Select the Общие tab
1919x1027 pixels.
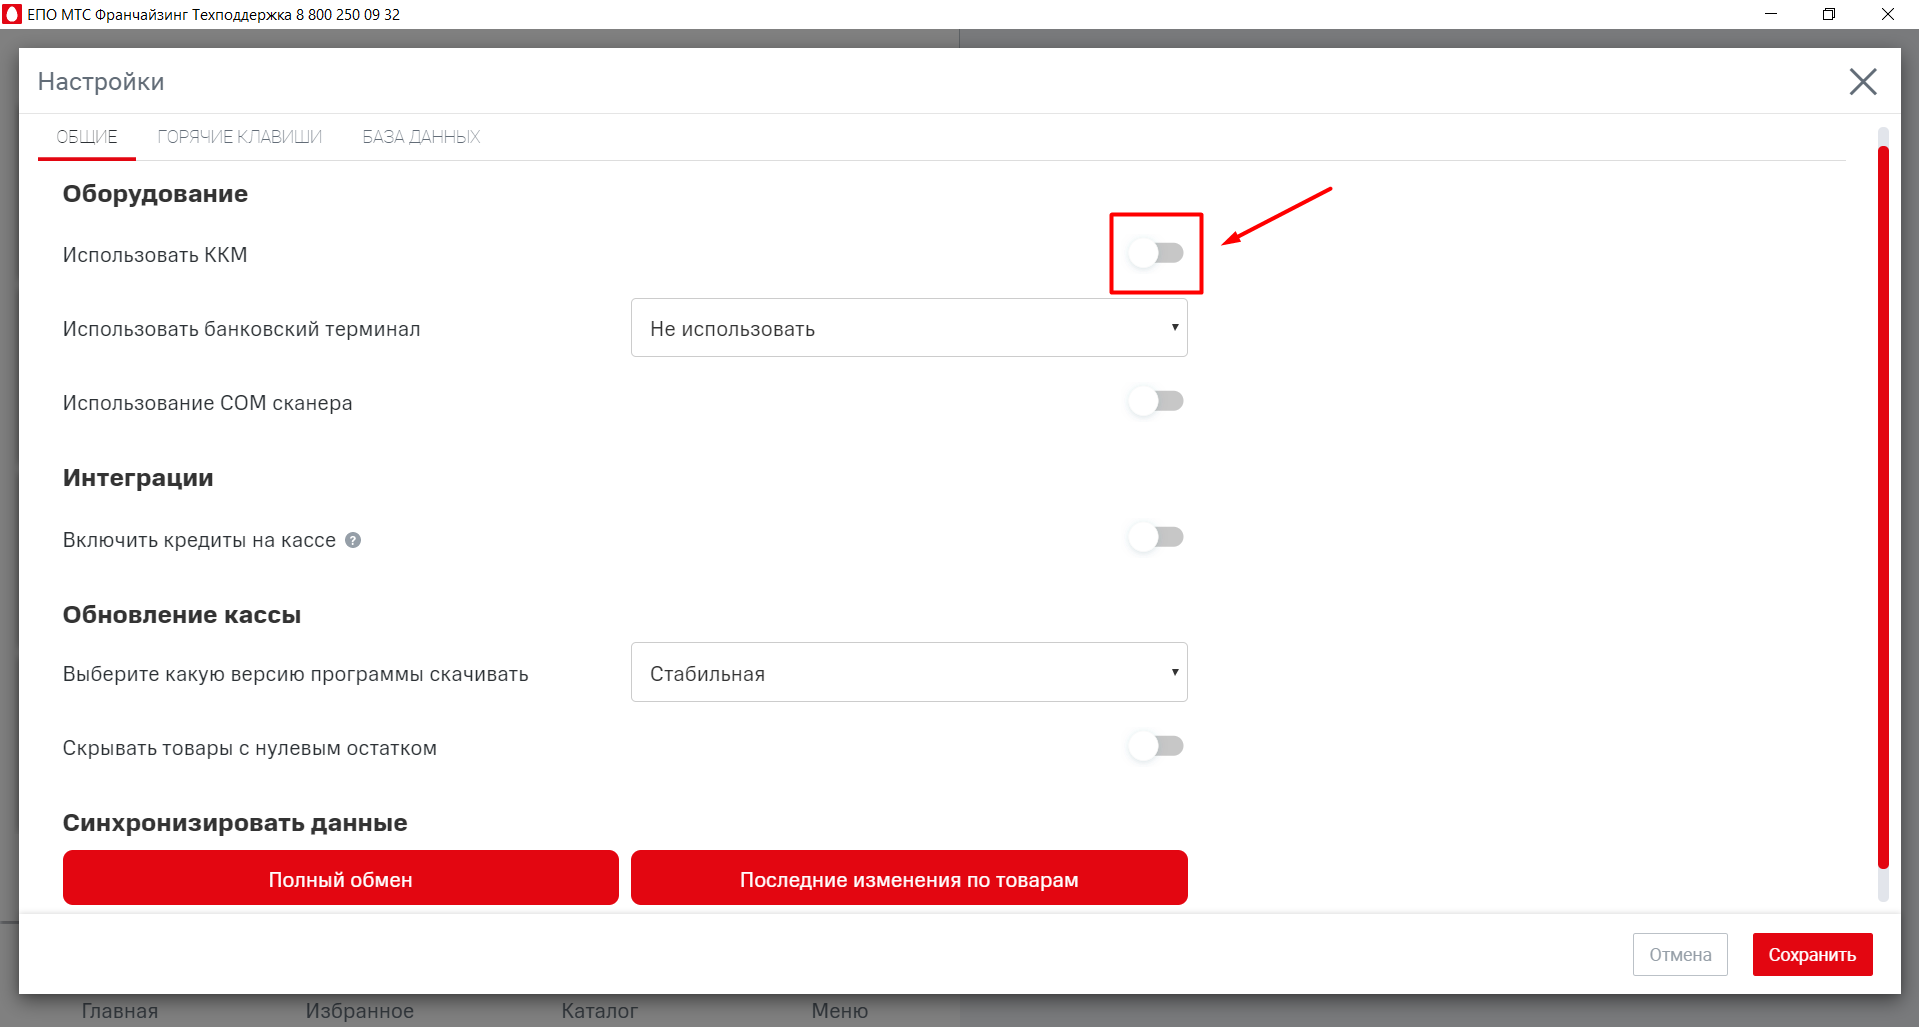coord(87,137)
